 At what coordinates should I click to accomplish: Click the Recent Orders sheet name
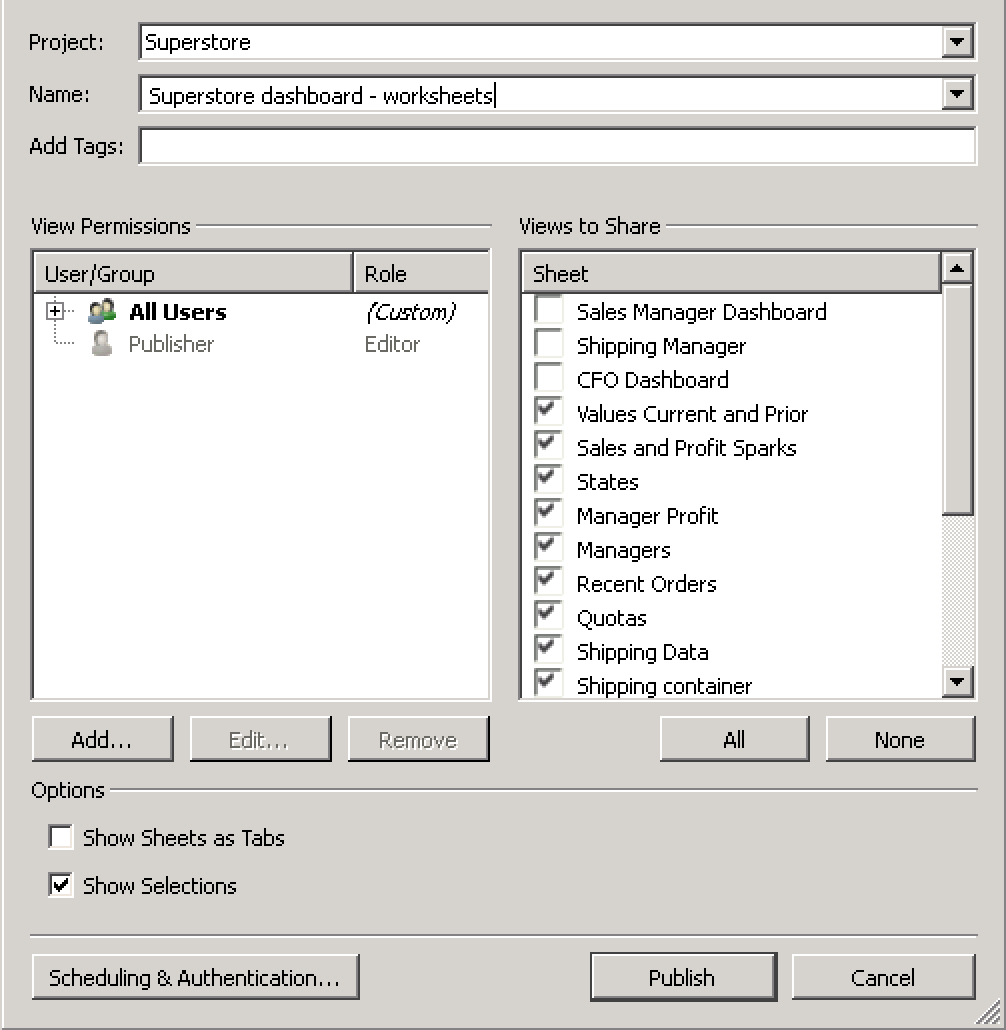click(x=647, y=584)
